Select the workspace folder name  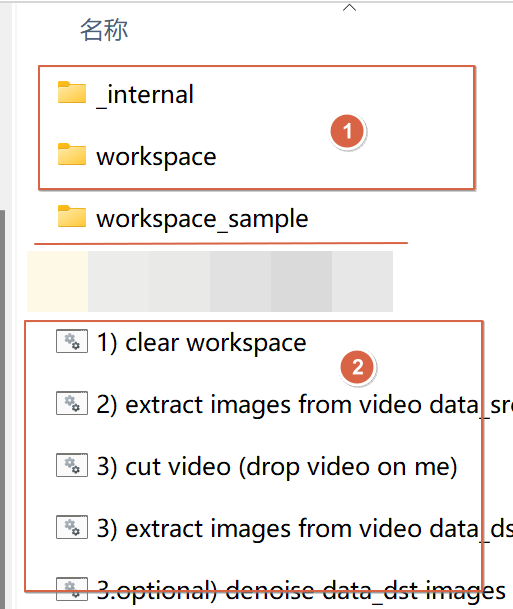tap(156, 157)
